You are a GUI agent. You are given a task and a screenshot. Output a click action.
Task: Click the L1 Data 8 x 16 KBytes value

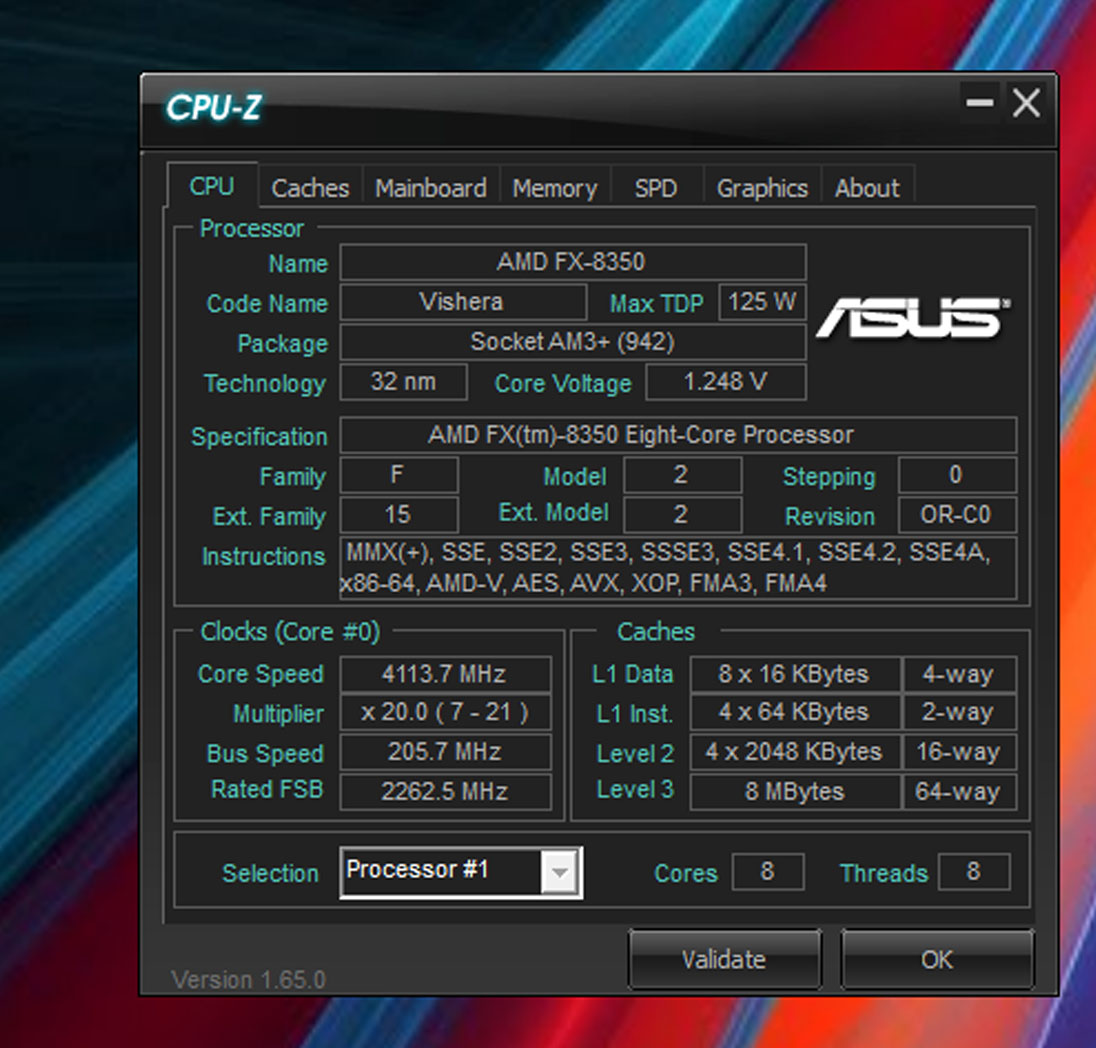click(x=795, y=674)
